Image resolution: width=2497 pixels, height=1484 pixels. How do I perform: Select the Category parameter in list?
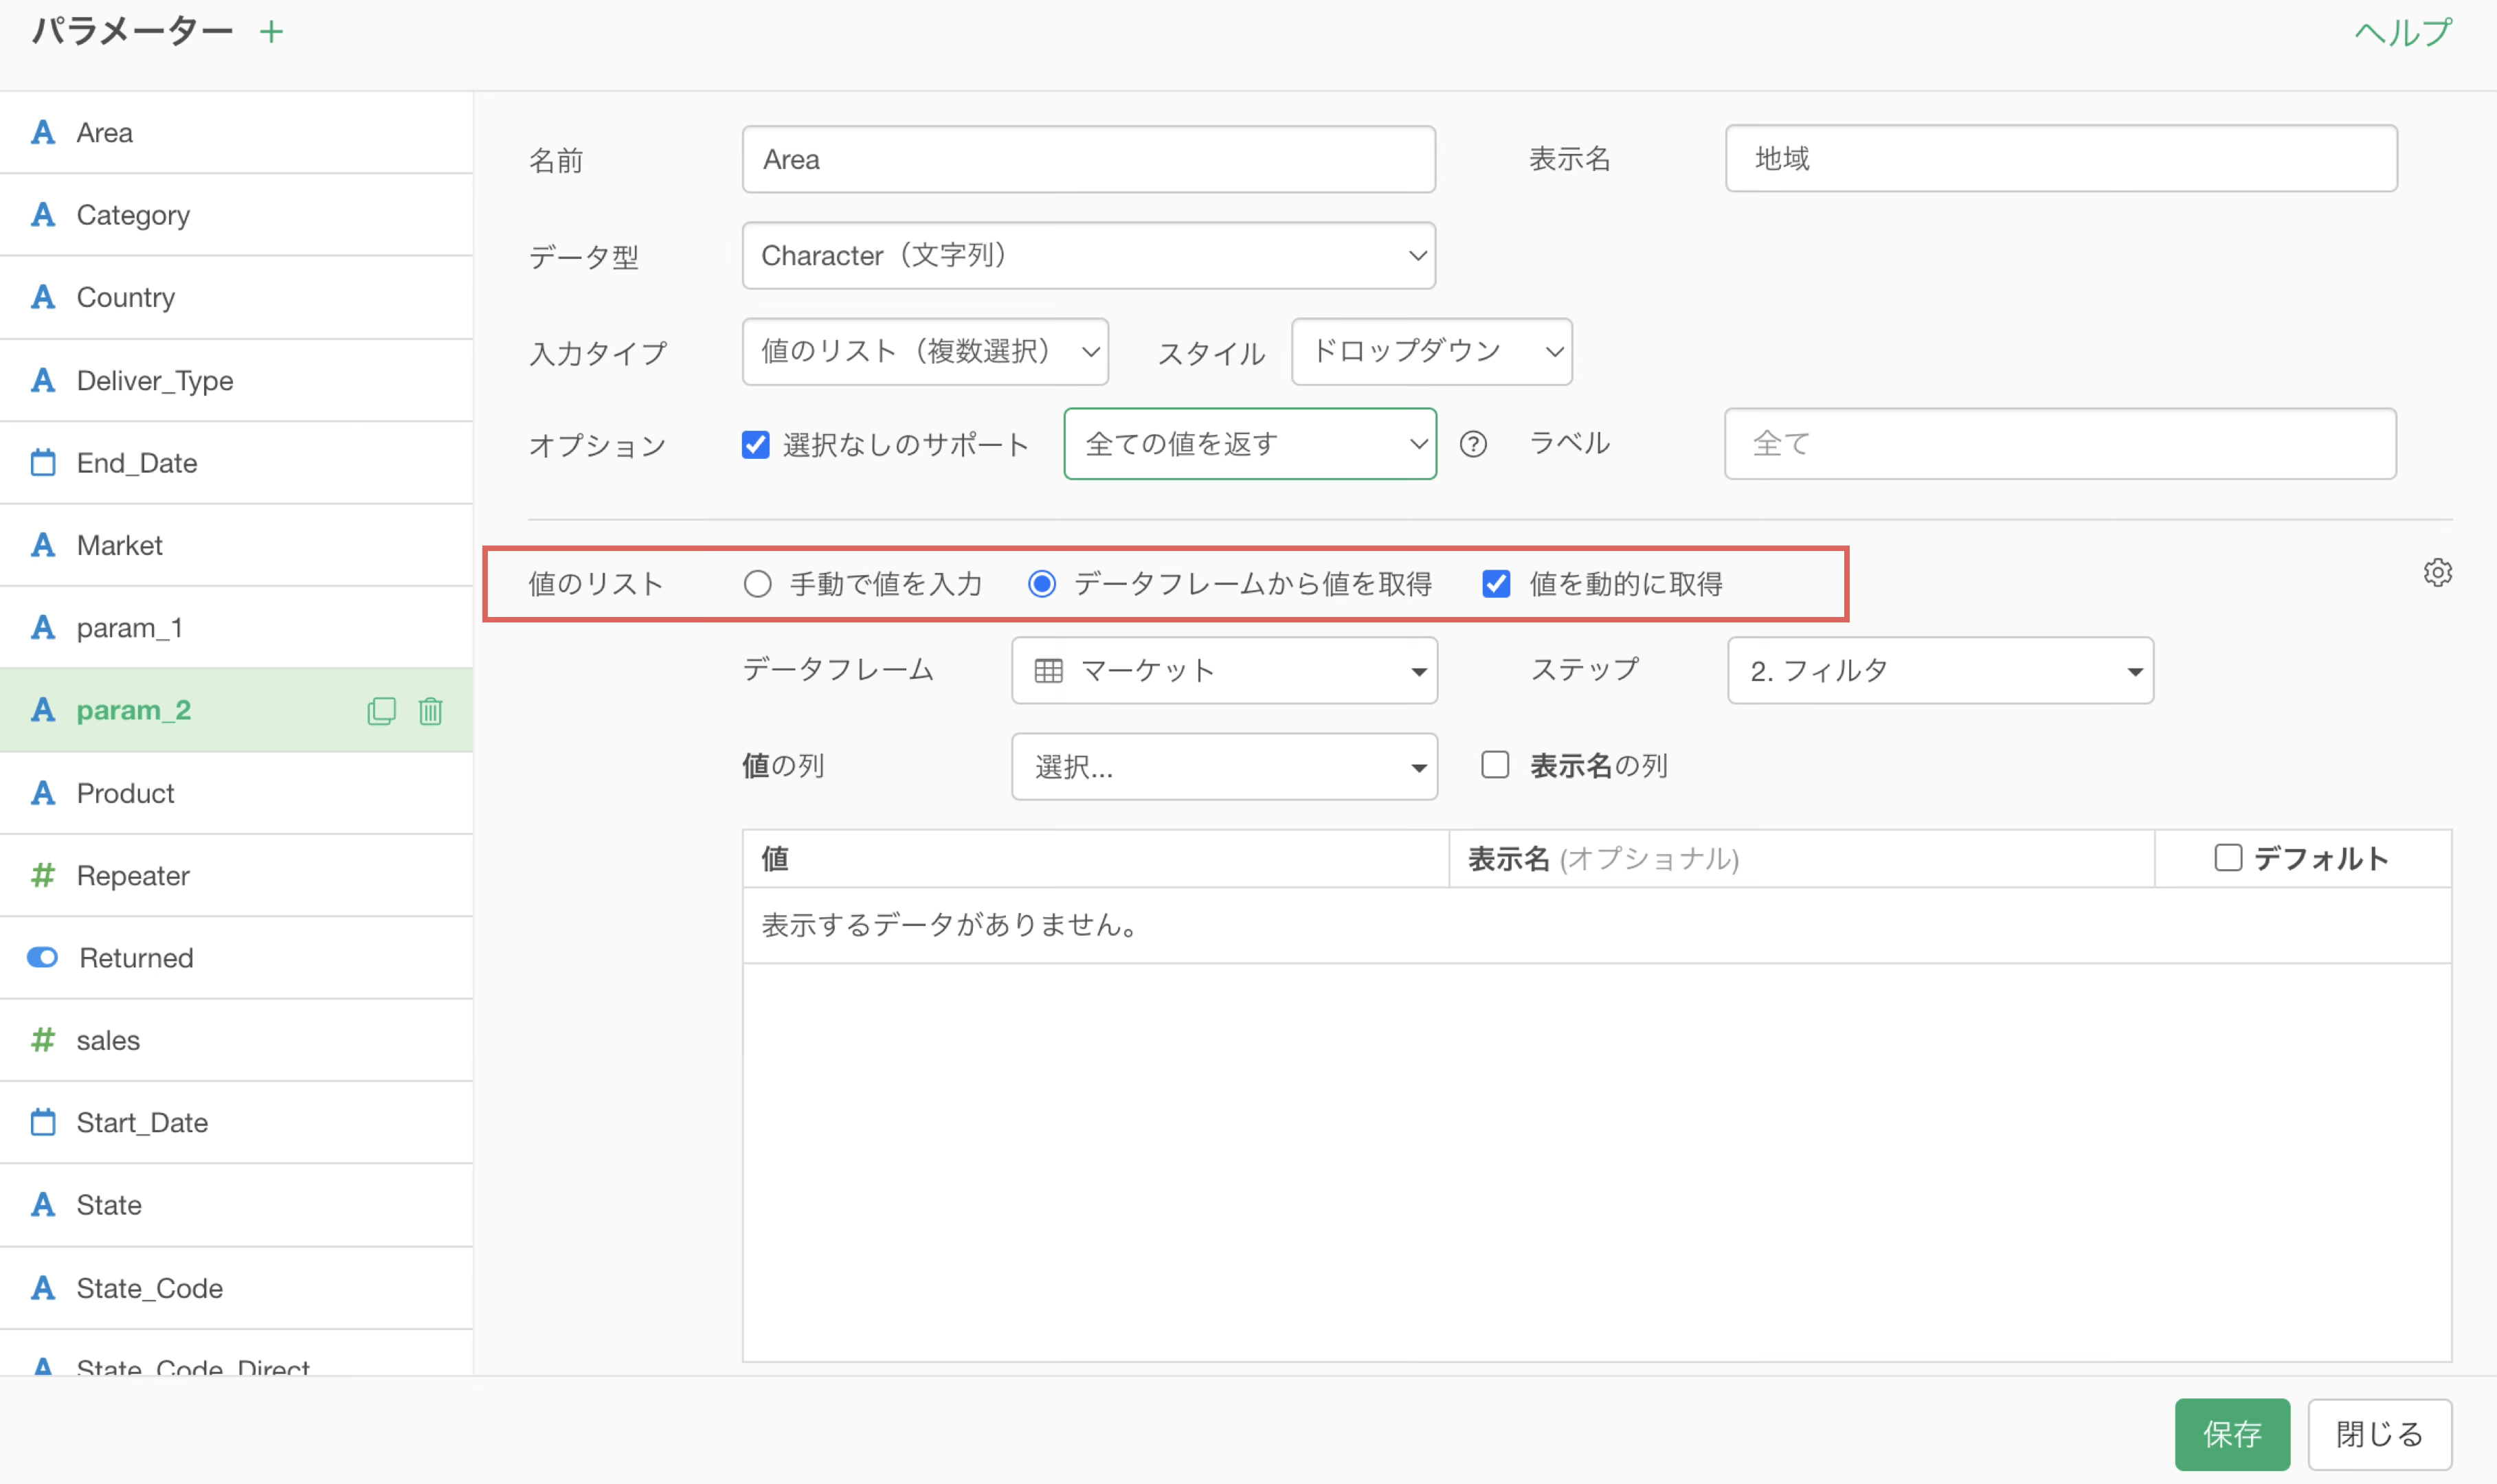(x=133, y=215)
